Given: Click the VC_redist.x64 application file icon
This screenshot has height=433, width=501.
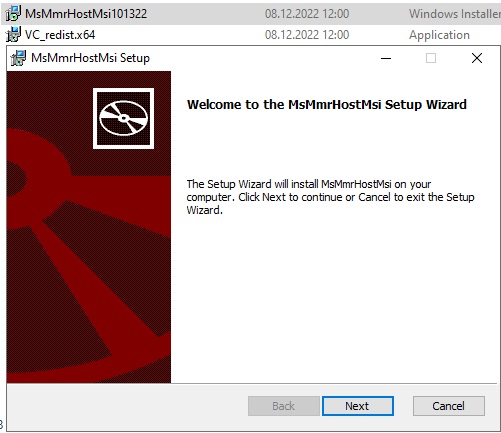Looking at the screenshot, I should pos(13,34).
